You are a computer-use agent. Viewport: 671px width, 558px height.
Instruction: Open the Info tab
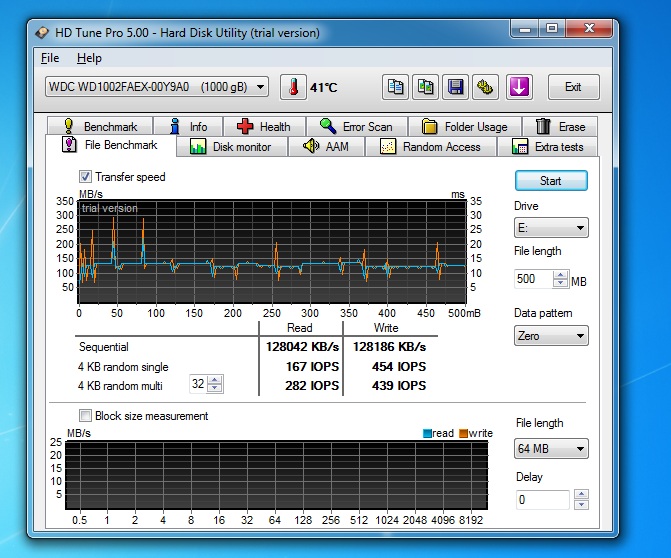tap(188, 127)
